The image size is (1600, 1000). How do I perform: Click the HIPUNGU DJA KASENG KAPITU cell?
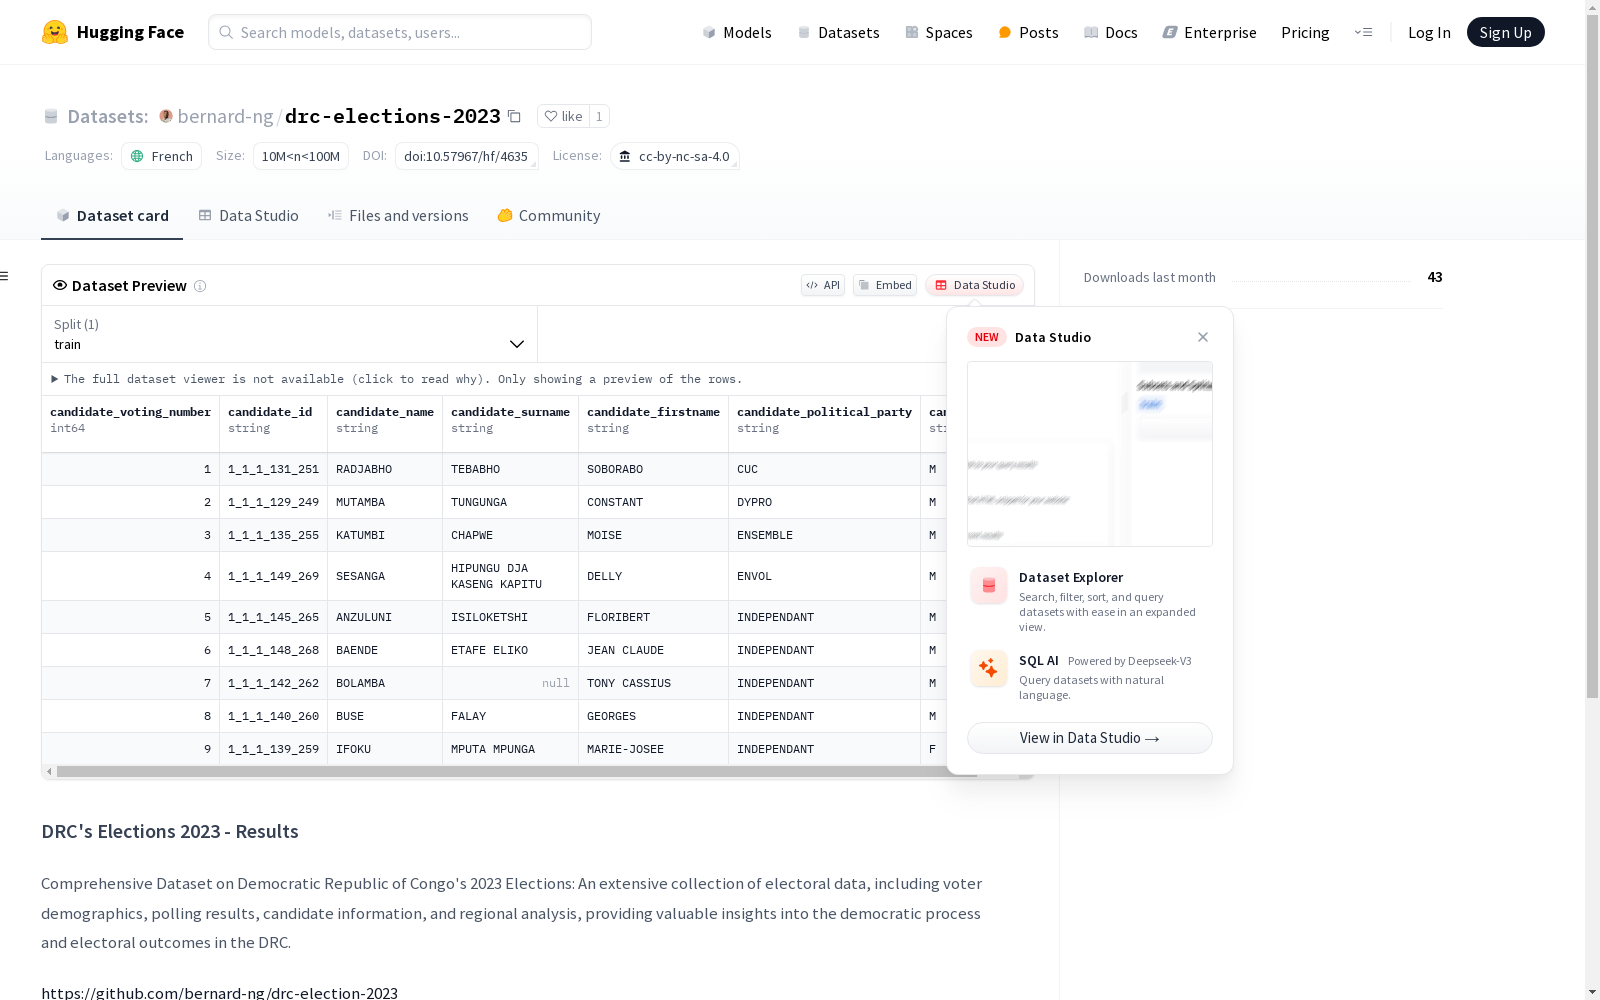pyautogui.click(x=510, y=576)
